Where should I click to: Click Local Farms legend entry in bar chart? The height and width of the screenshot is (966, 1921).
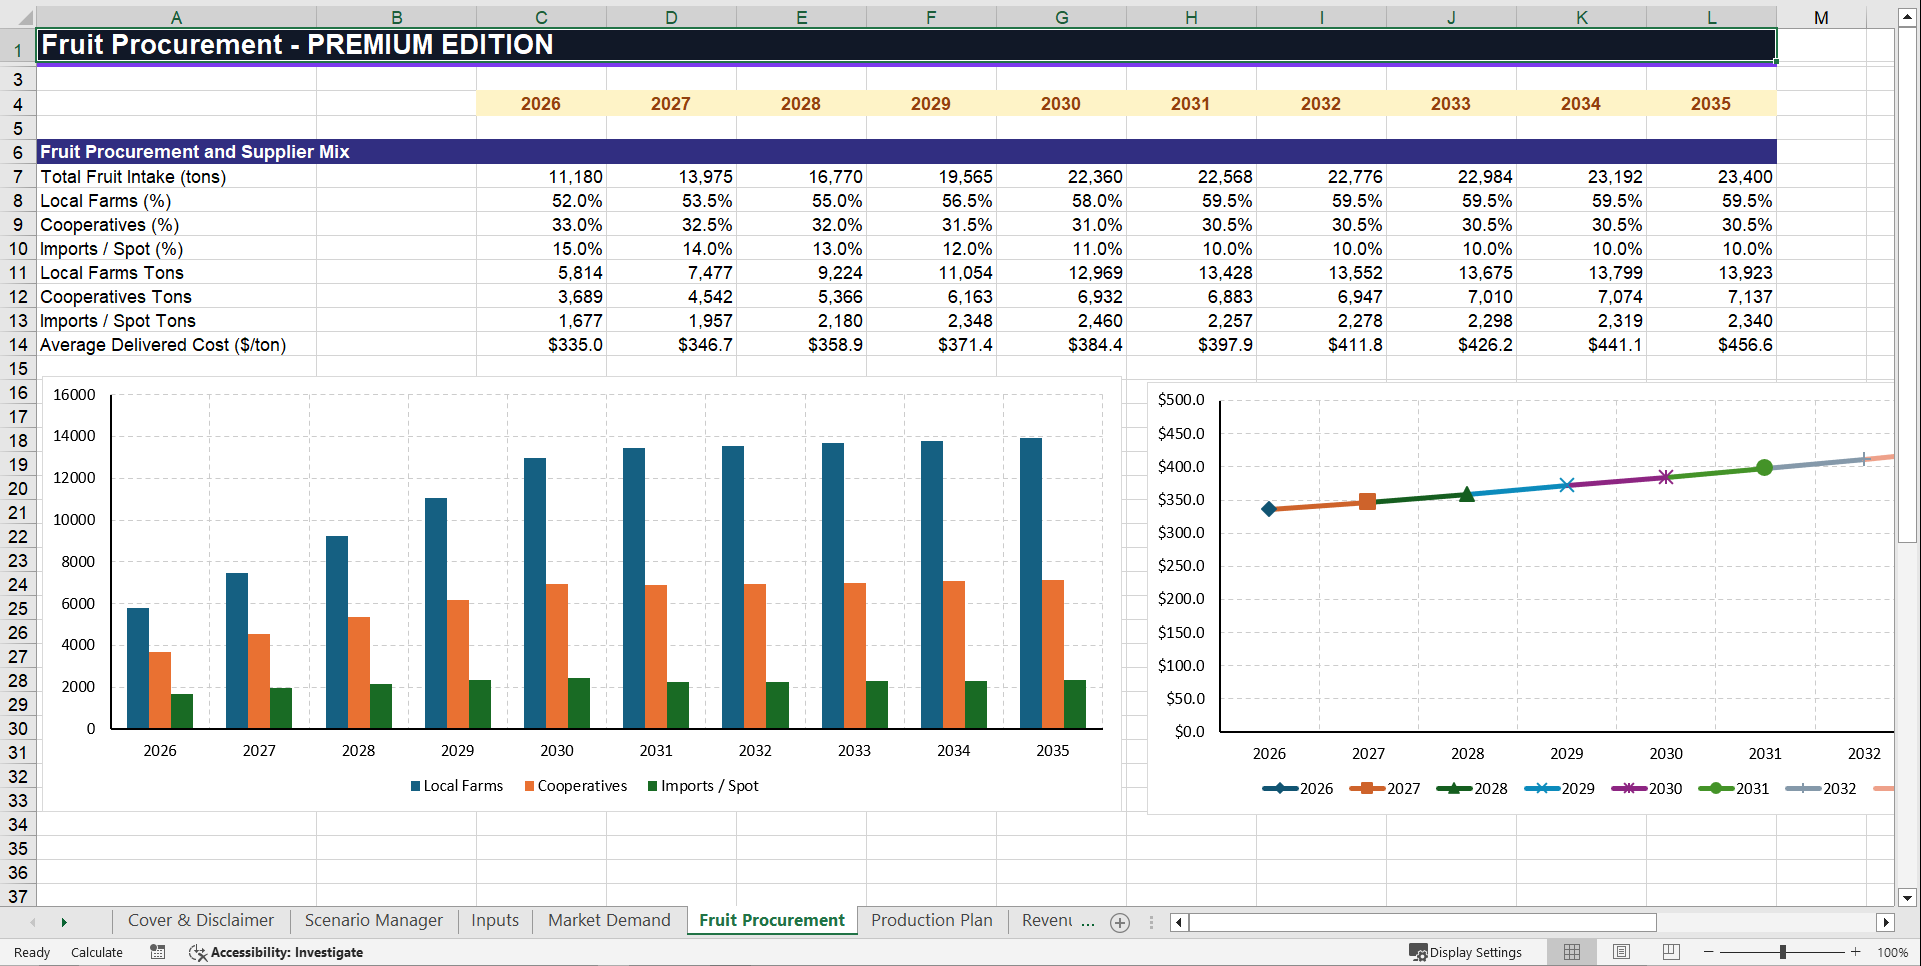(x=457, y=786)
